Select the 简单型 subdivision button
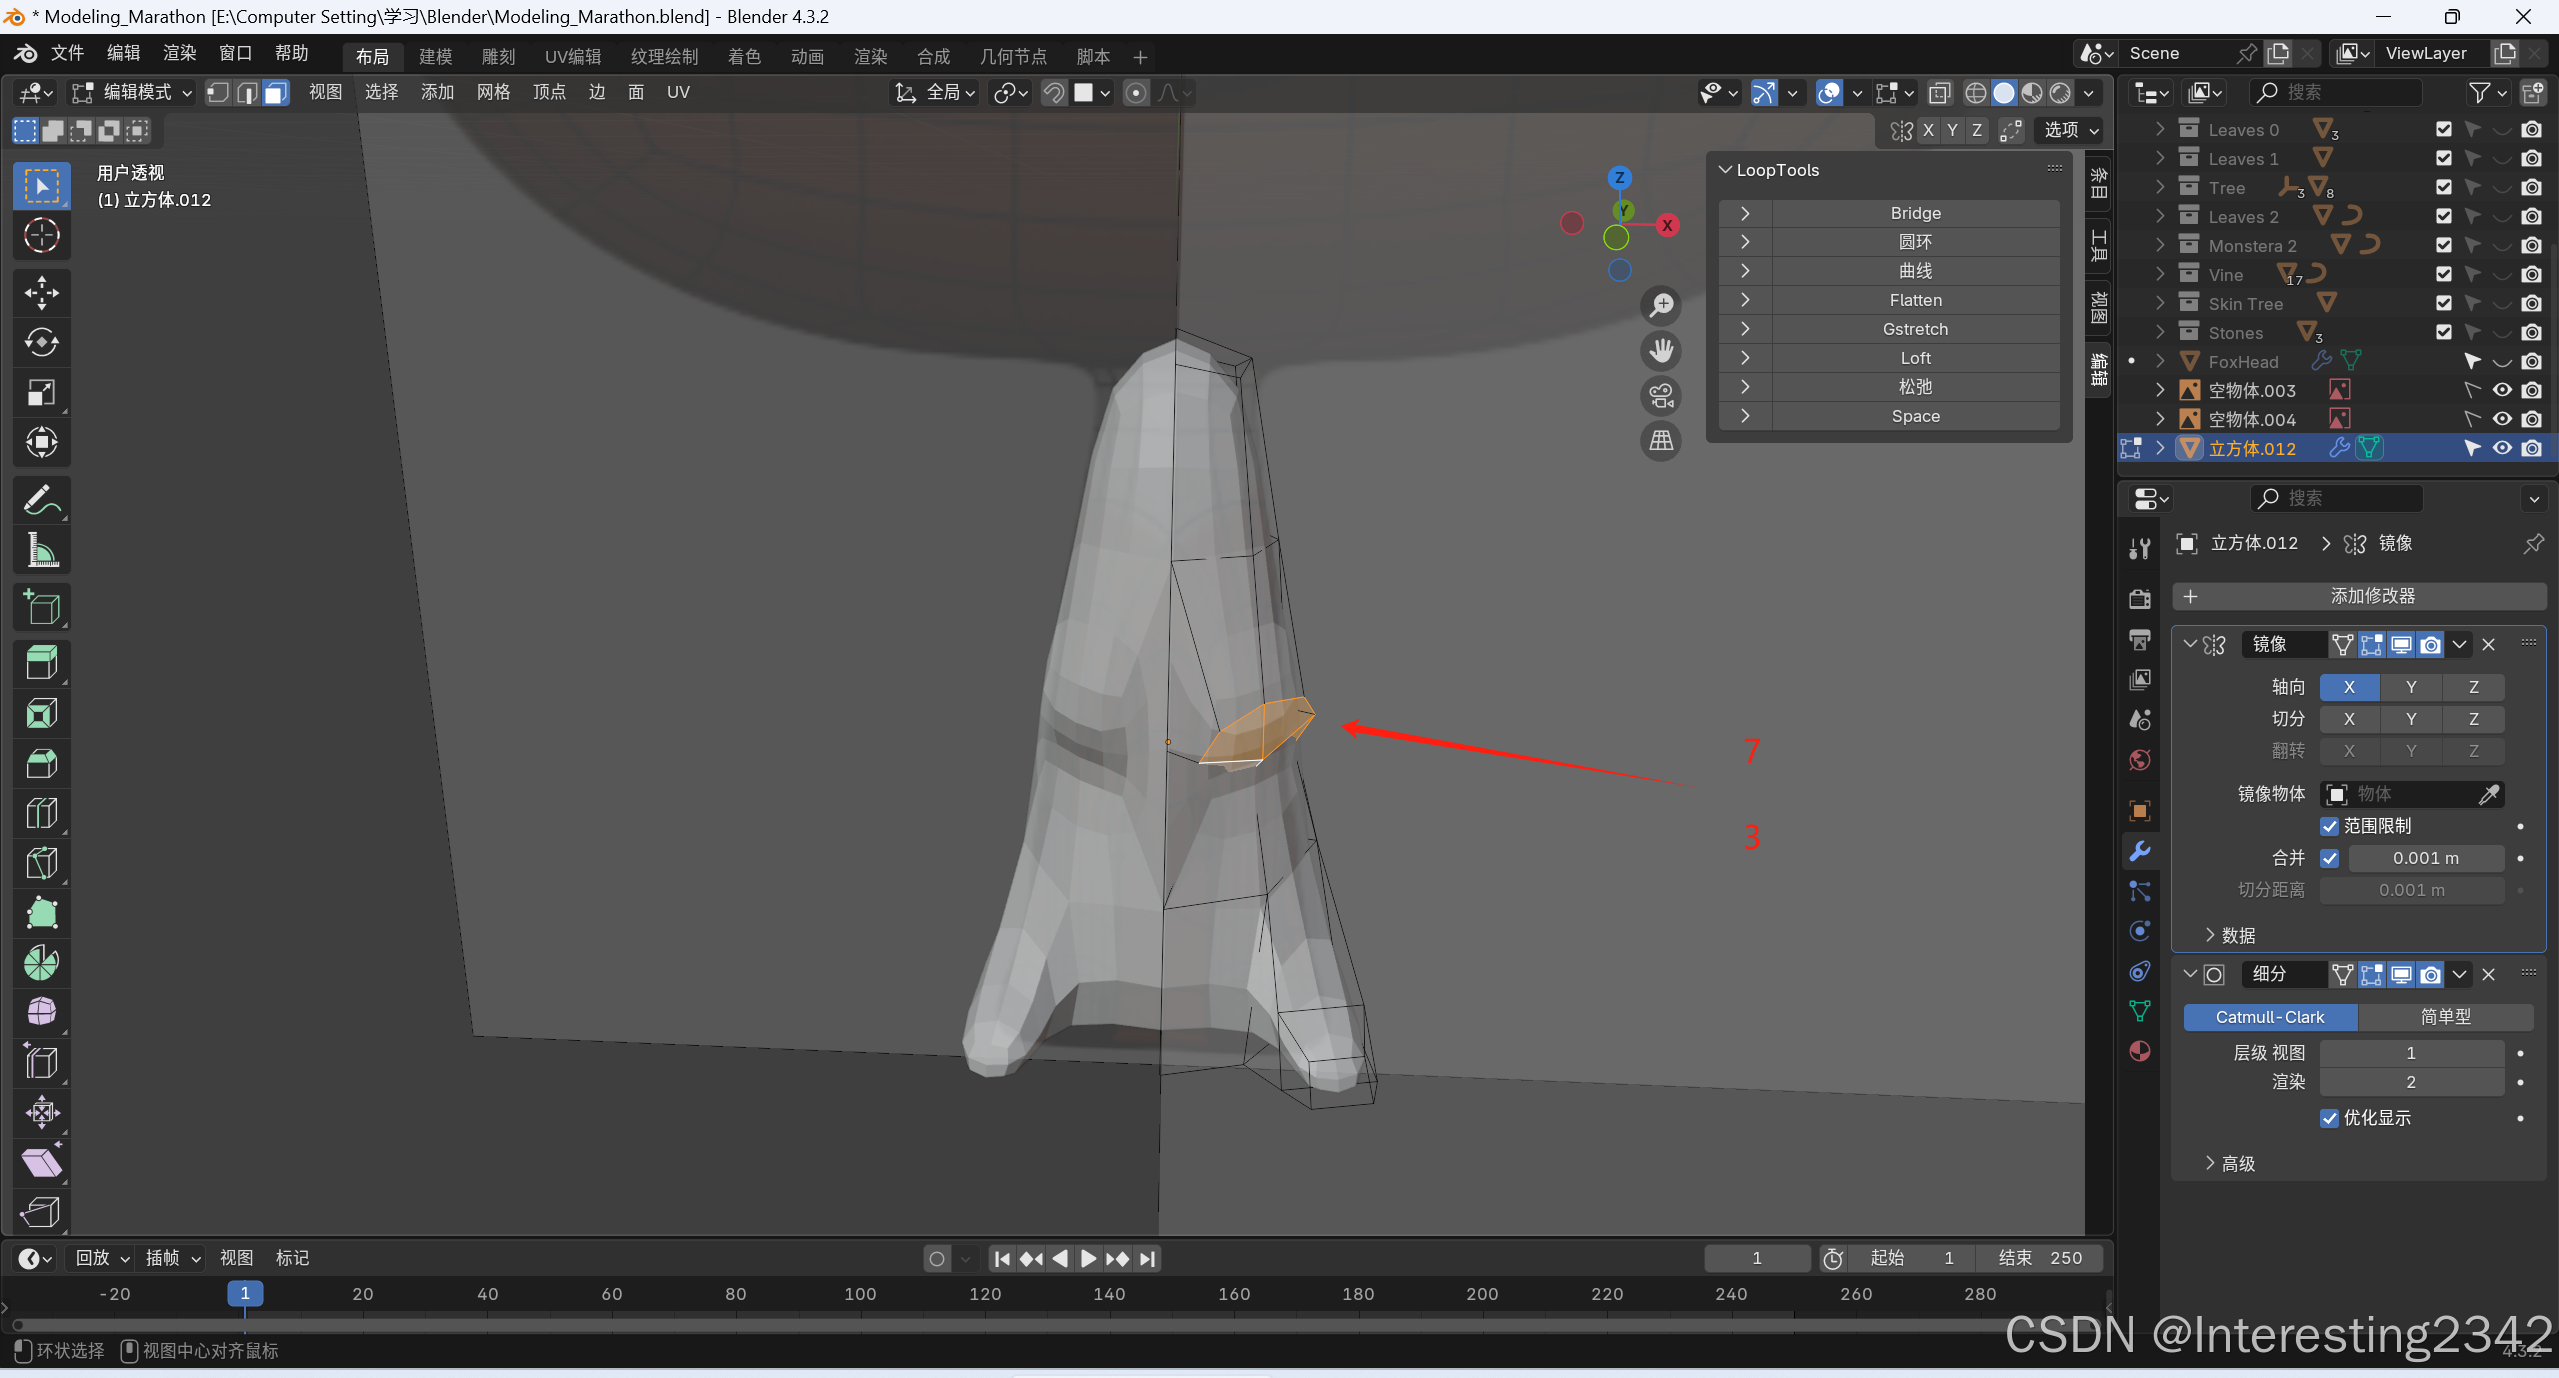Image resolution: width=2559 pixels, height=1378 pixels. (2444, 1017)
